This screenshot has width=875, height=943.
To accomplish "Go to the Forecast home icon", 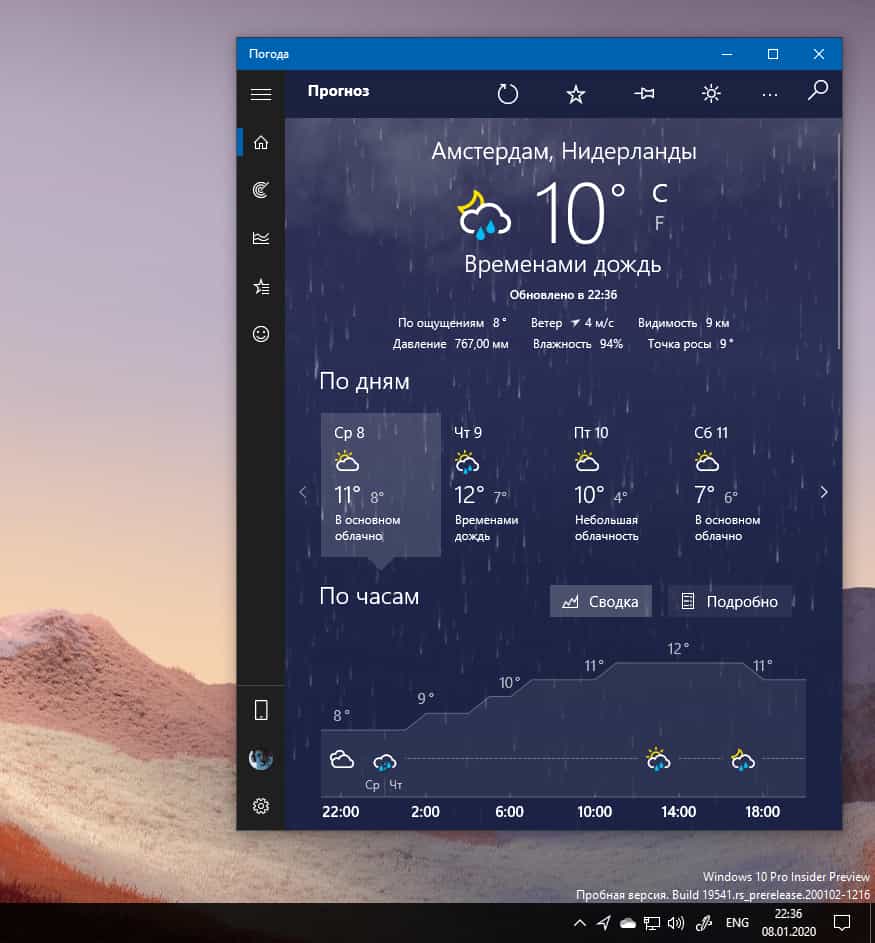I will [260, 143].
